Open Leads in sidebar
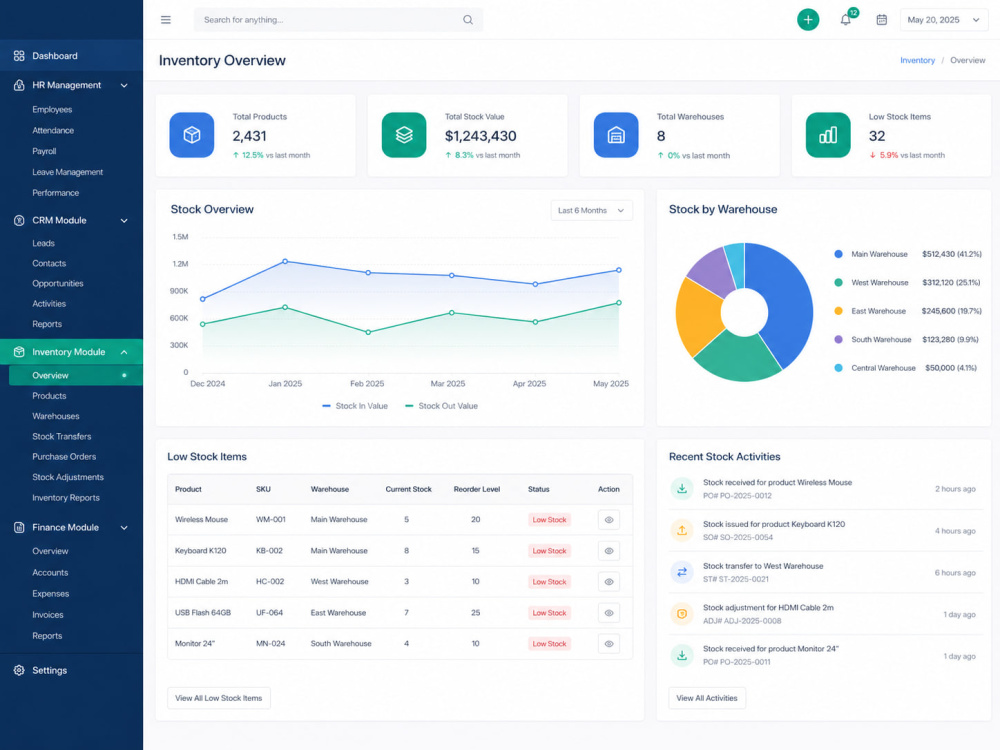 43,243
